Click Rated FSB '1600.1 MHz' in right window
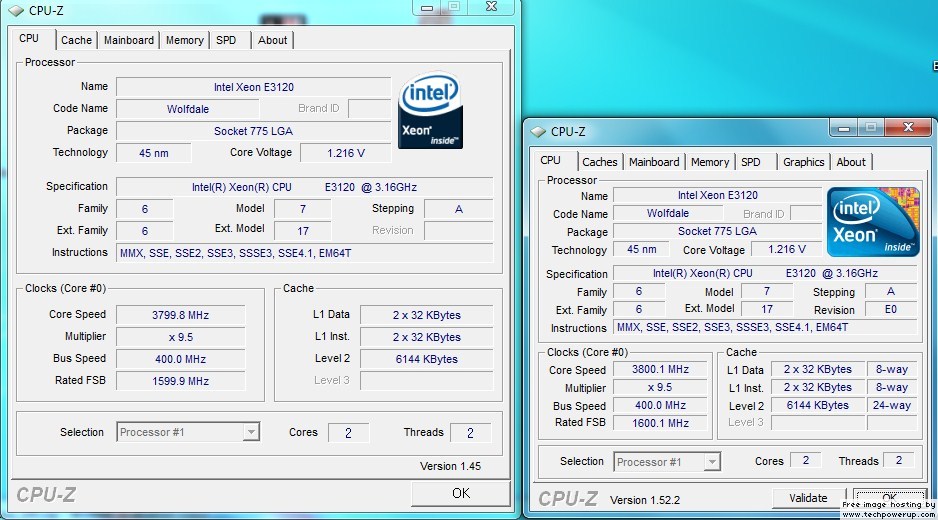Screen dimensions: 938x520 pyautogui.click(x=660, y=423)
